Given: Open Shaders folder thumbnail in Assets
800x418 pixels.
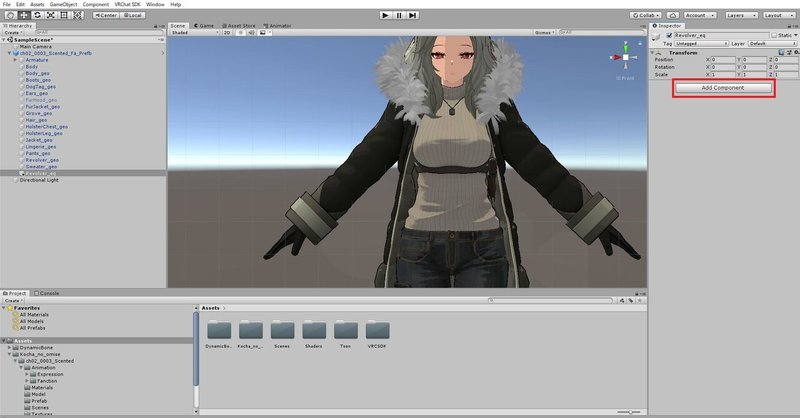Looking at the screenshot, I should click(314, 330).
